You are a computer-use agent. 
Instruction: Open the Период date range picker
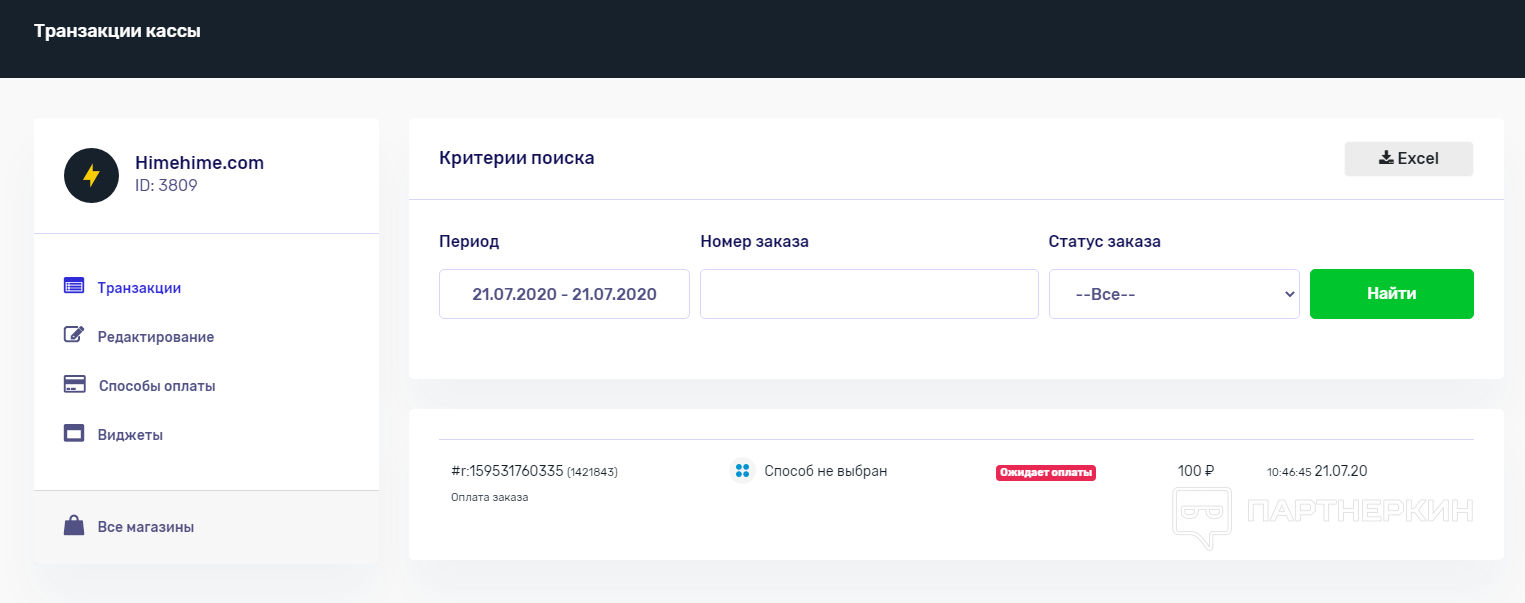pos(564,294)
